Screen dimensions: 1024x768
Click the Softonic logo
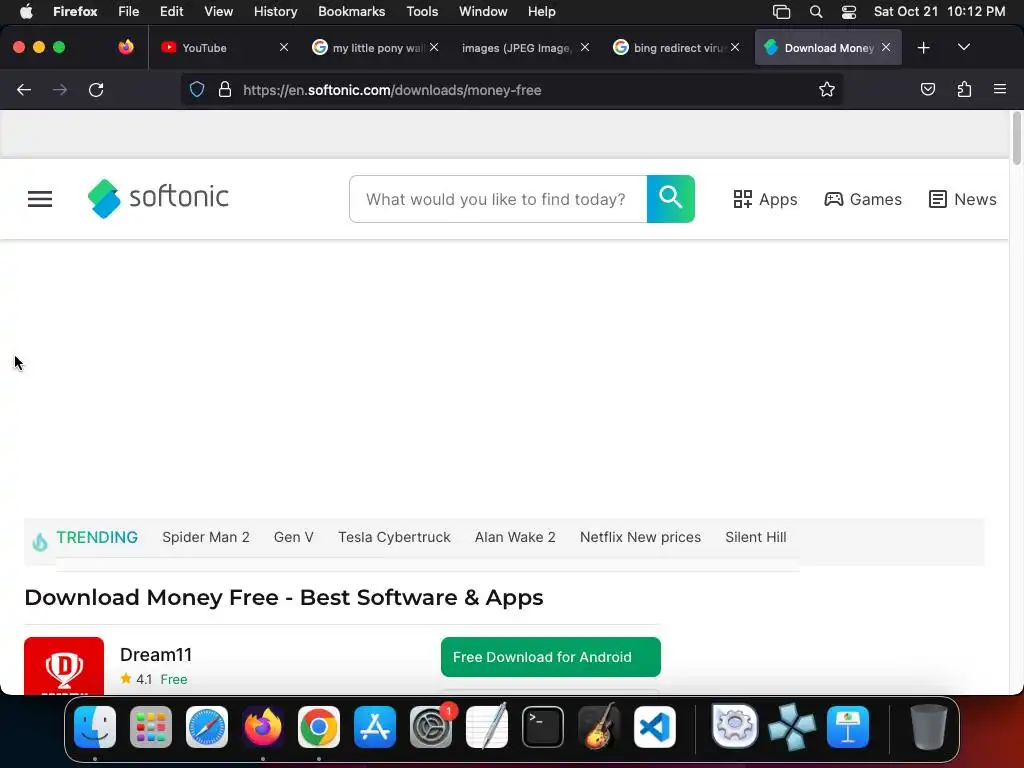(x=158, y=198)
